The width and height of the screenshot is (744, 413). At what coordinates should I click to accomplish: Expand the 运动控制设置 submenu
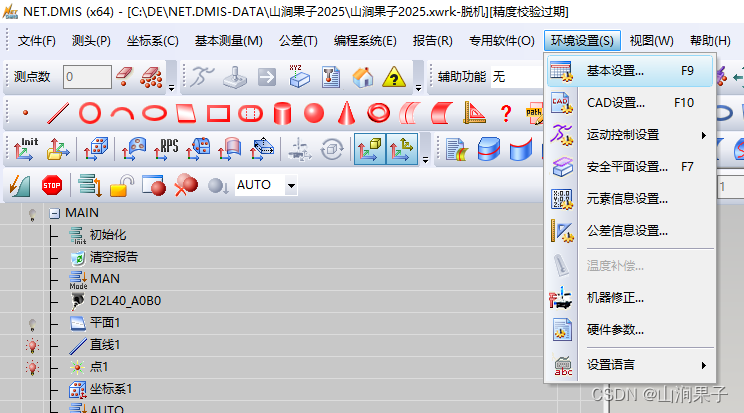pyautogui.click(x=631, y=135)
